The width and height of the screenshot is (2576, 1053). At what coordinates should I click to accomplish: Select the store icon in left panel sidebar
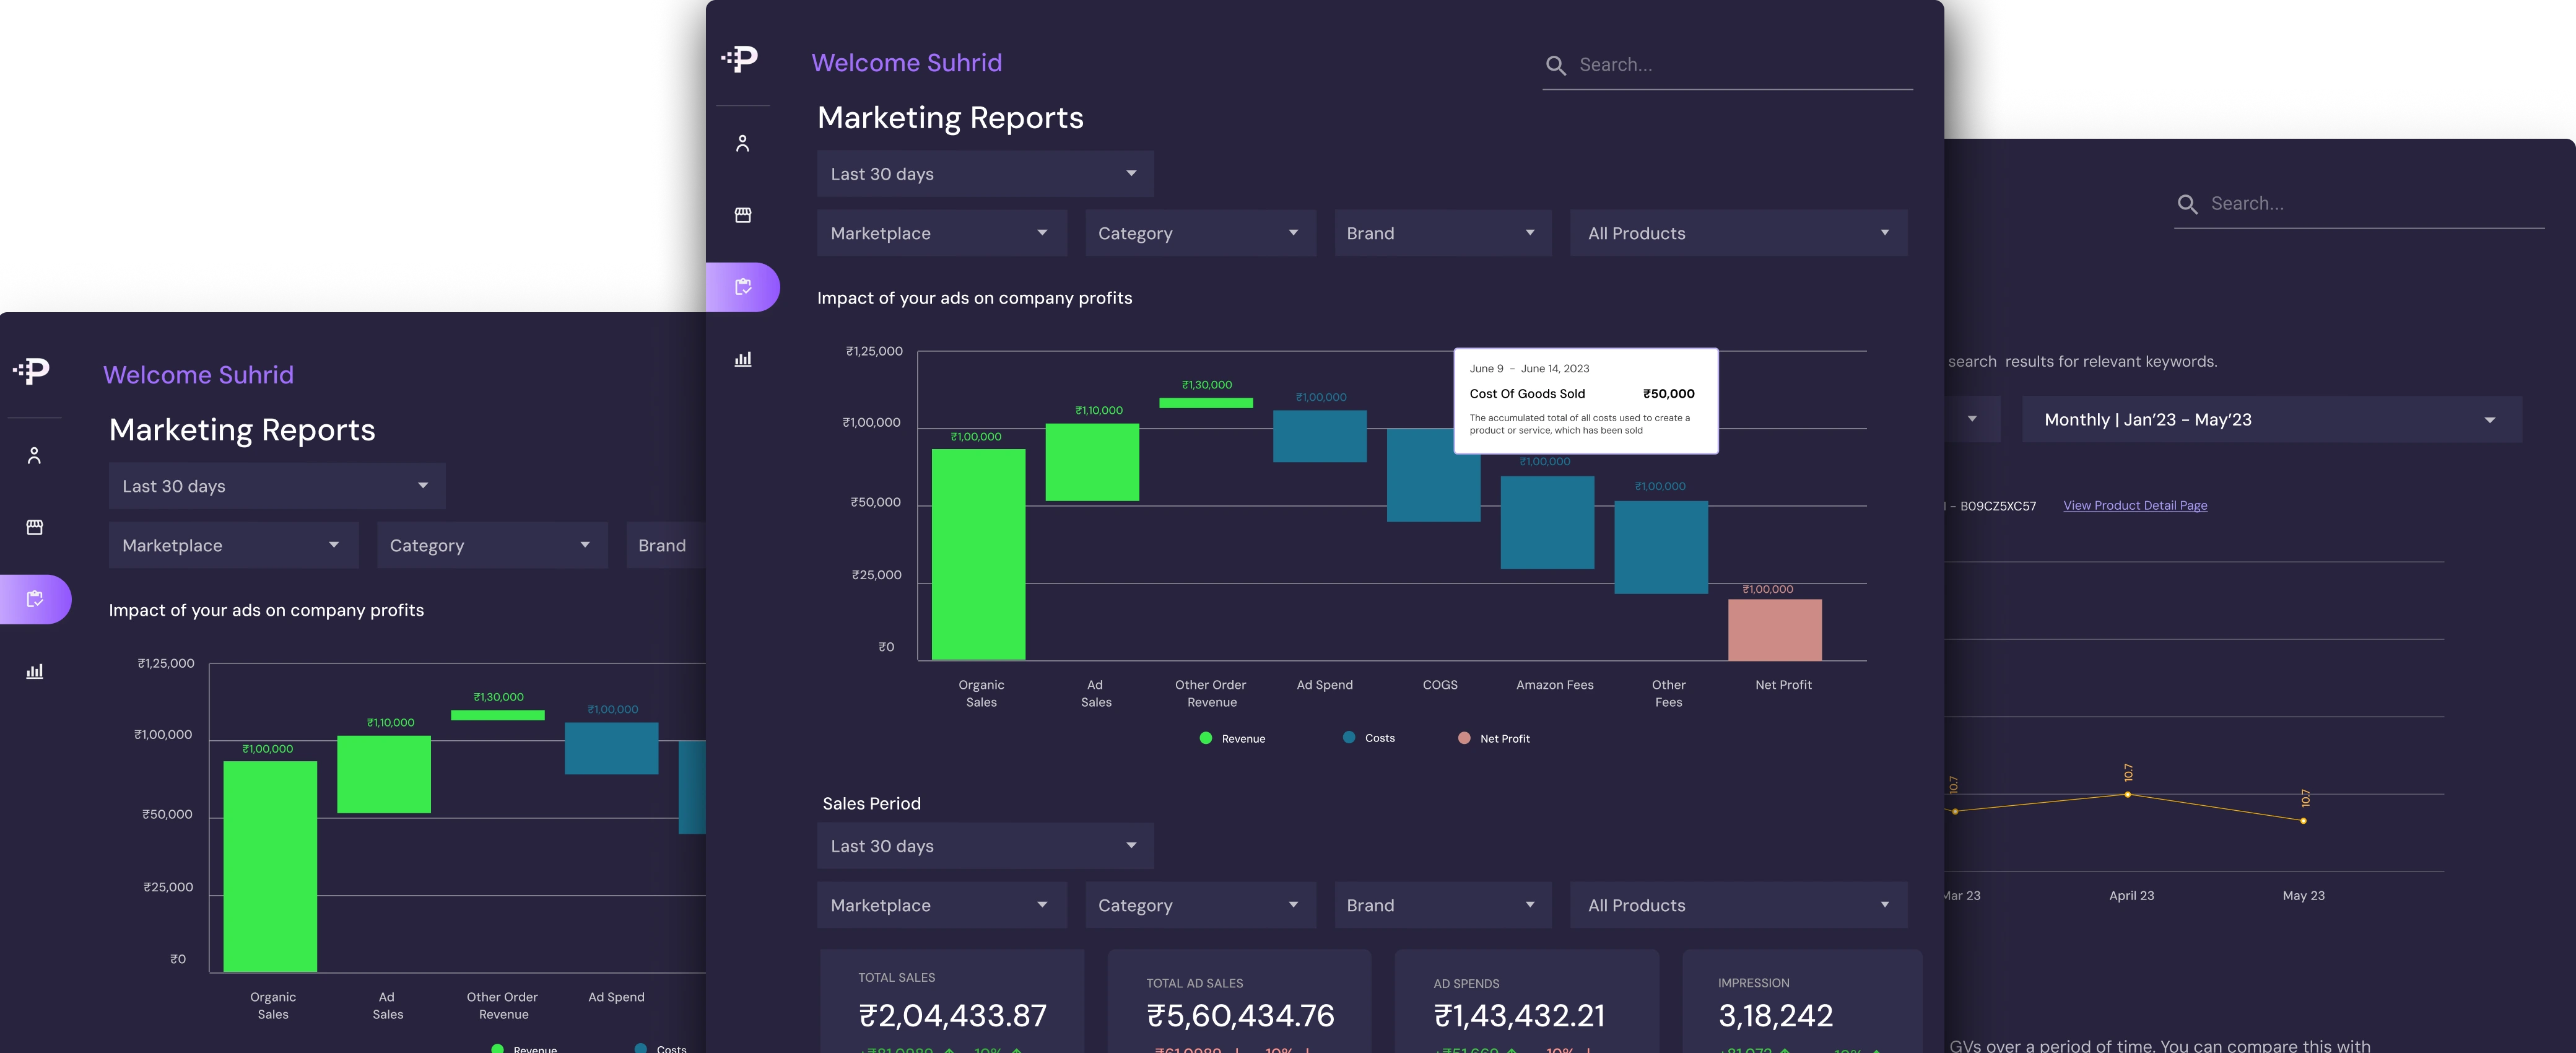34,527
